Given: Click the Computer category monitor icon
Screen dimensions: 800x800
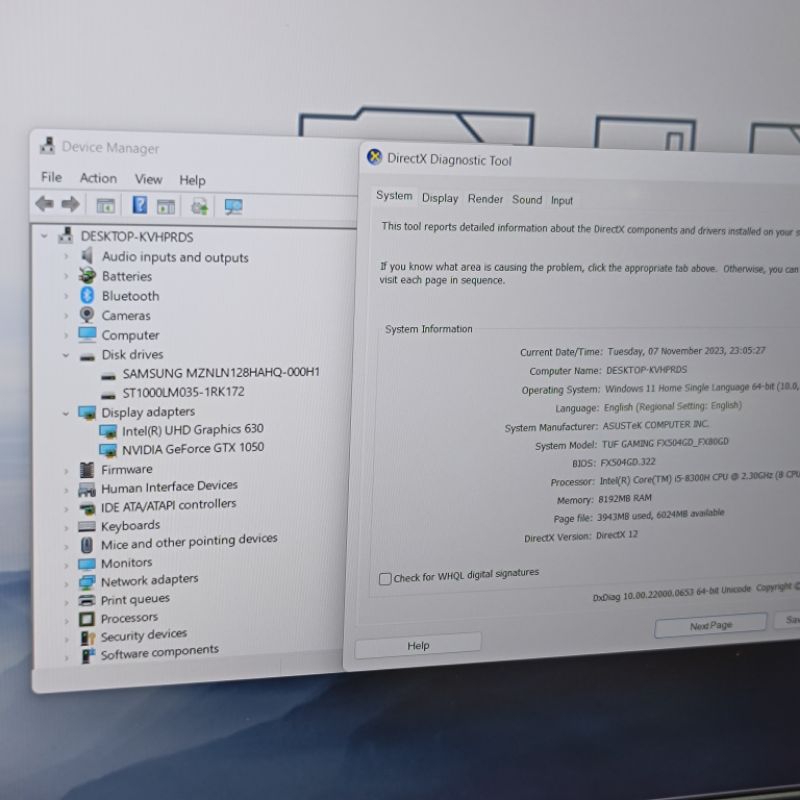Looking at the screenshot, I should pyautogui.click(x=87, y=334).
